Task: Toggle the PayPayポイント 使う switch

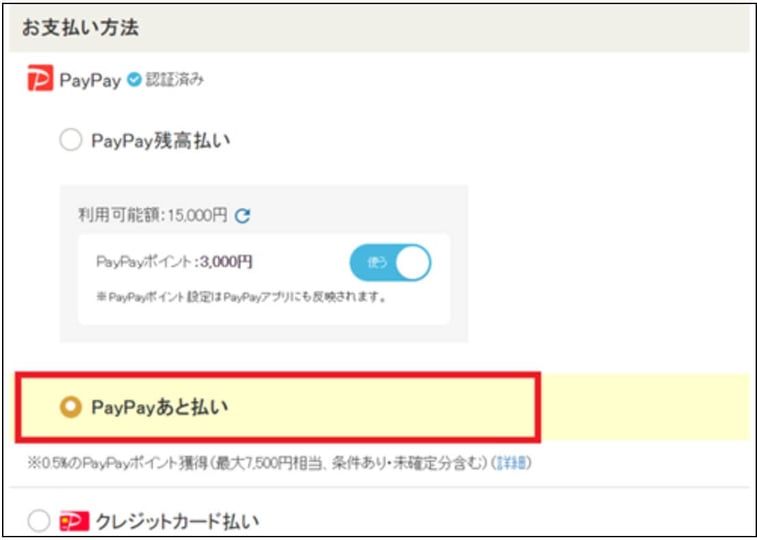Action: [x=390, y=262]
